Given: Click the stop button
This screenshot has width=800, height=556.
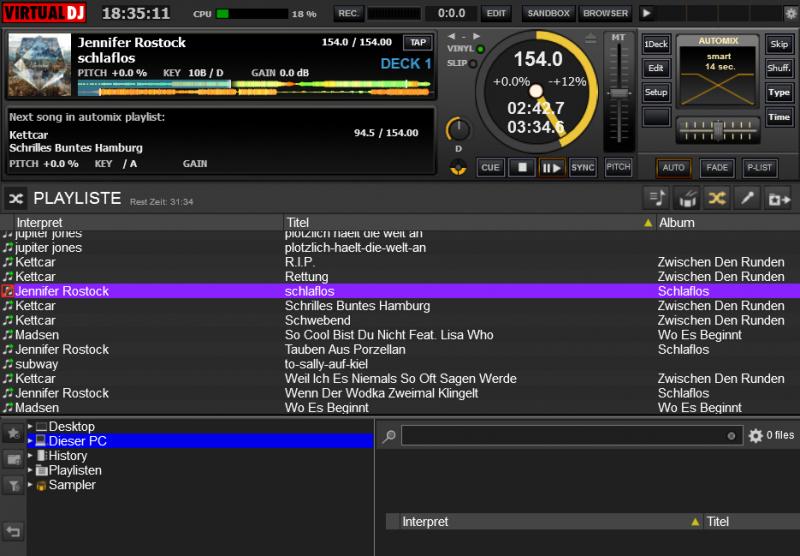Looking at the screenshot, I should (521, 168).
